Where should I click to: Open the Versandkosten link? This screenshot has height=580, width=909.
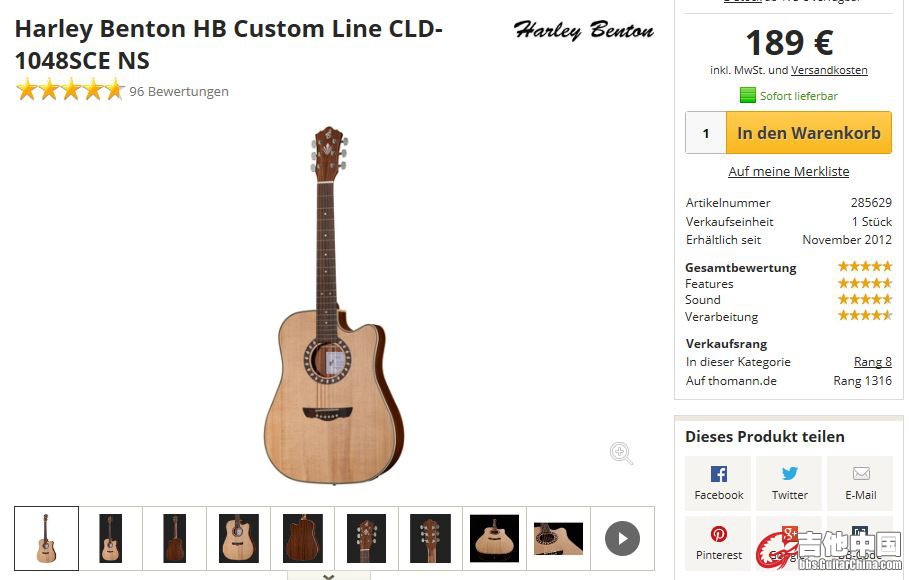coord(829,70)
